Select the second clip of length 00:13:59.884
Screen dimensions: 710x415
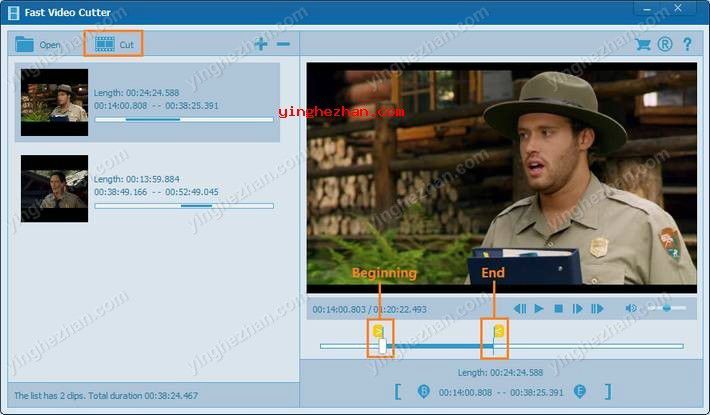pyautogui.click(x=54, y=188)
